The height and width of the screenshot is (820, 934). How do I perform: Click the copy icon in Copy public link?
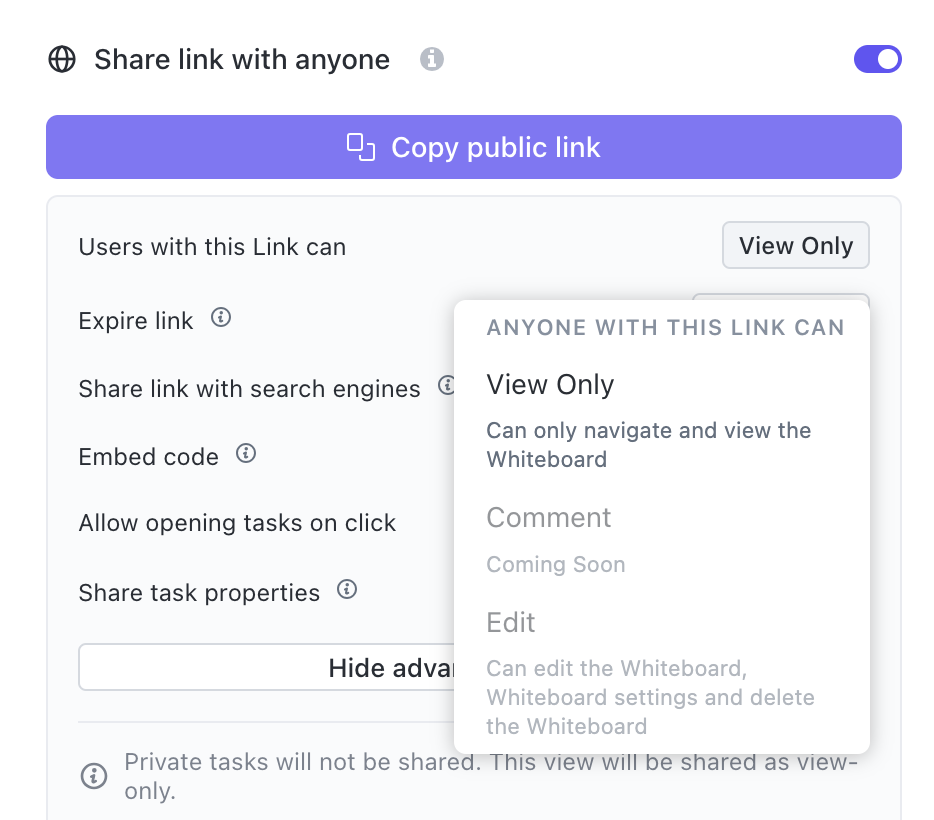coord(361,147)
